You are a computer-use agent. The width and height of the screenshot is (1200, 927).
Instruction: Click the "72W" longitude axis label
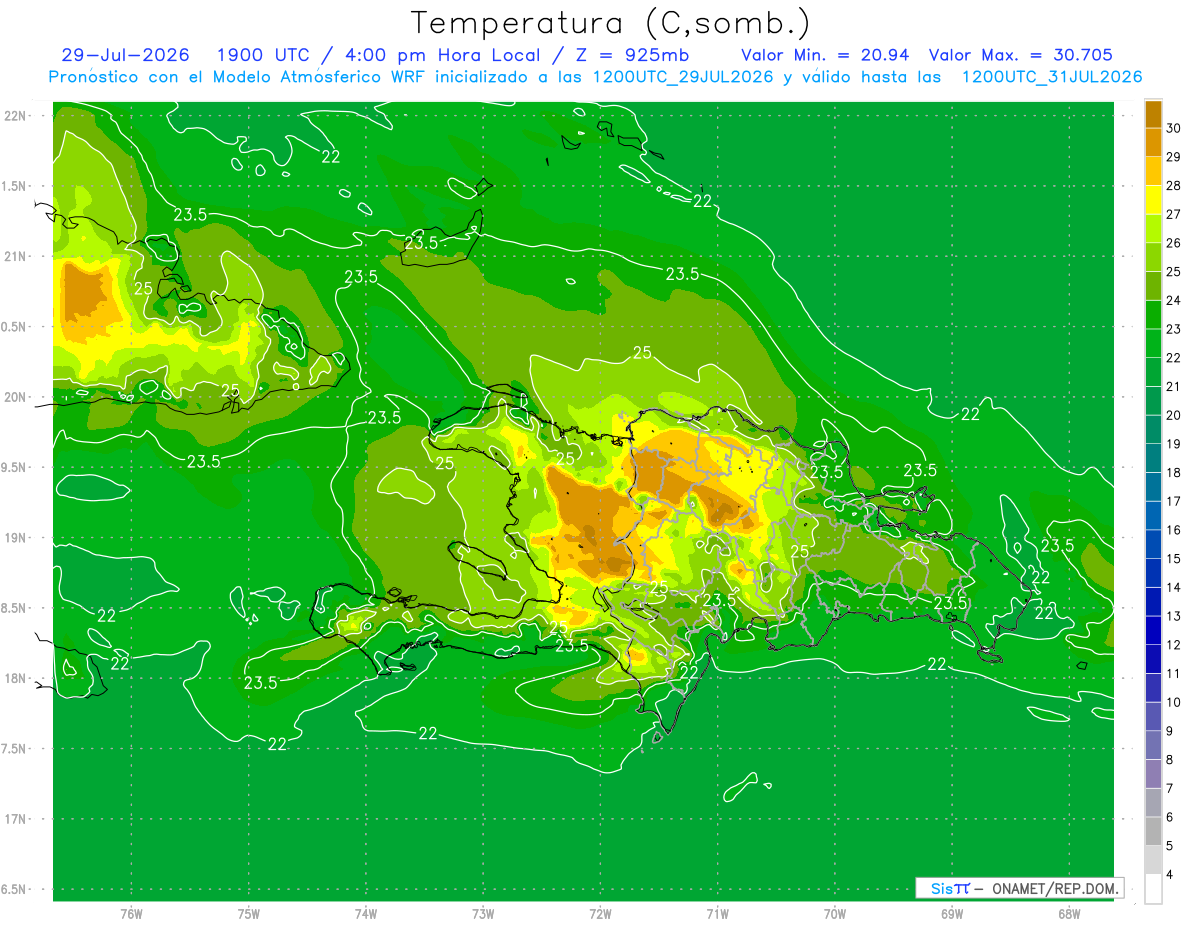(x=600, y=913)
